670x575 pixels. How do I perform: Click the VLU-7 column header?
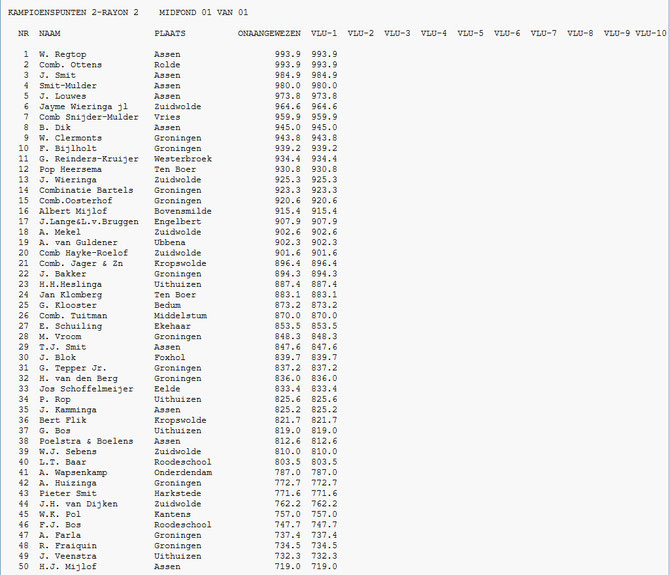pos(544,33)
